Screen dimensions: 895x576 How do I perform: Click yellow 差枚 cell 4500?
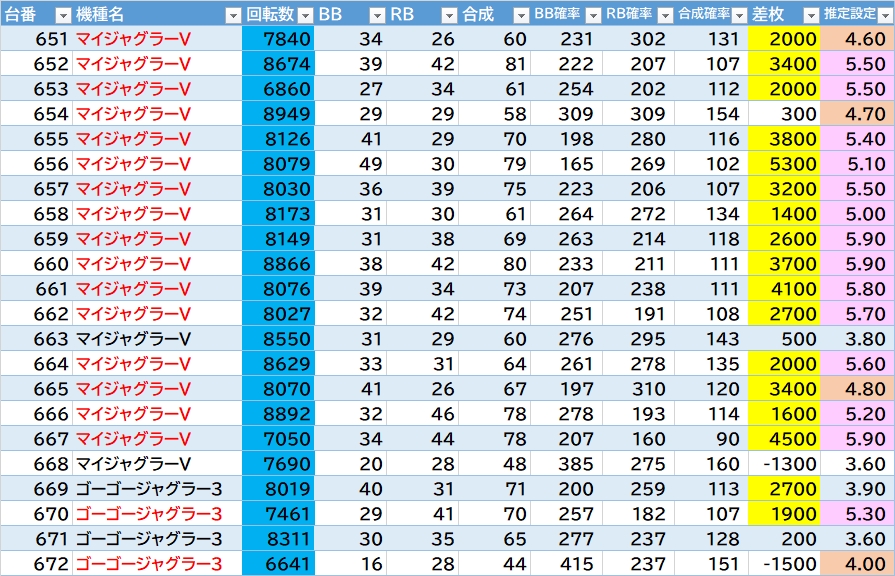click(x=784, y=439)
